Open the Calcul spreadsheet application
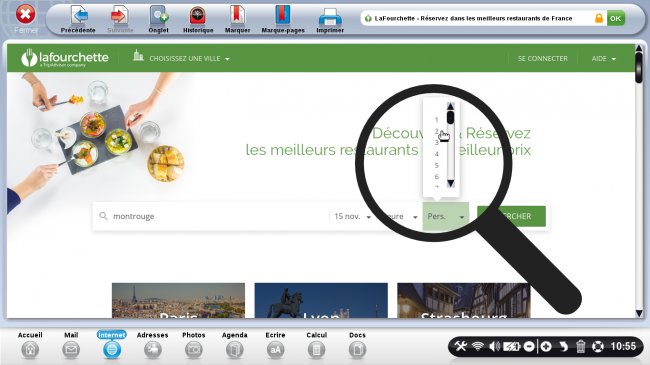This screenshot has width=650, height=365. 316,345
